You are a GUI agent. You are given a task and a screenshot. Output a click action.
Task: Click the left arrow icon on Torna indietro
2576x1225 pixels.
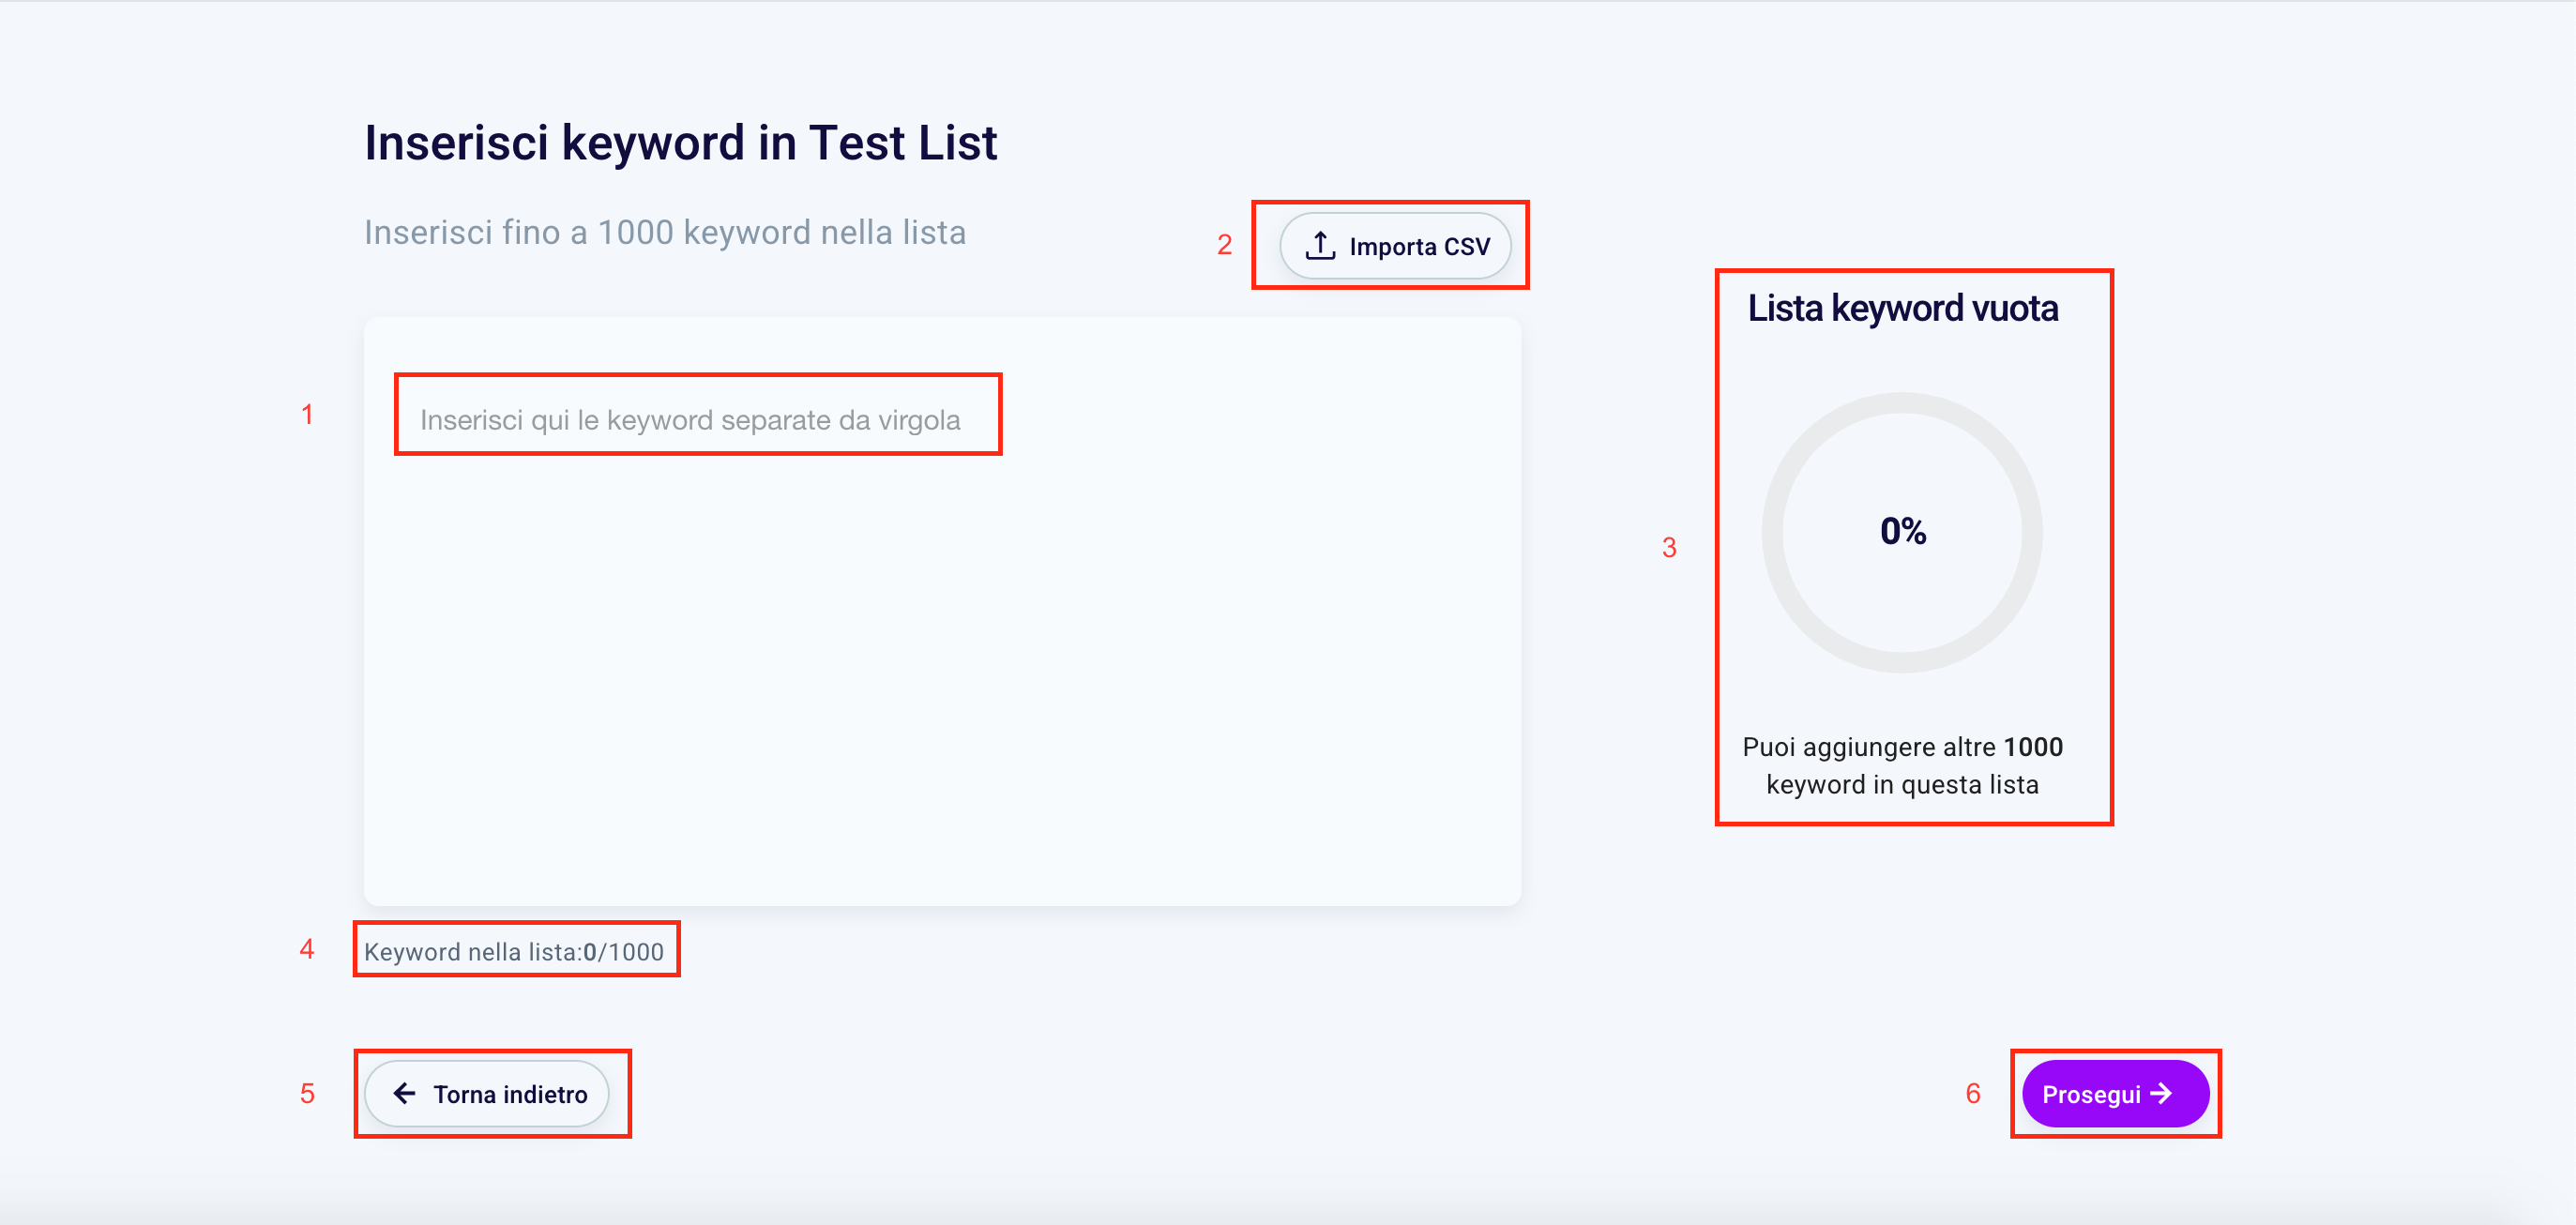pyautogui.click(x=404, y=1093)
